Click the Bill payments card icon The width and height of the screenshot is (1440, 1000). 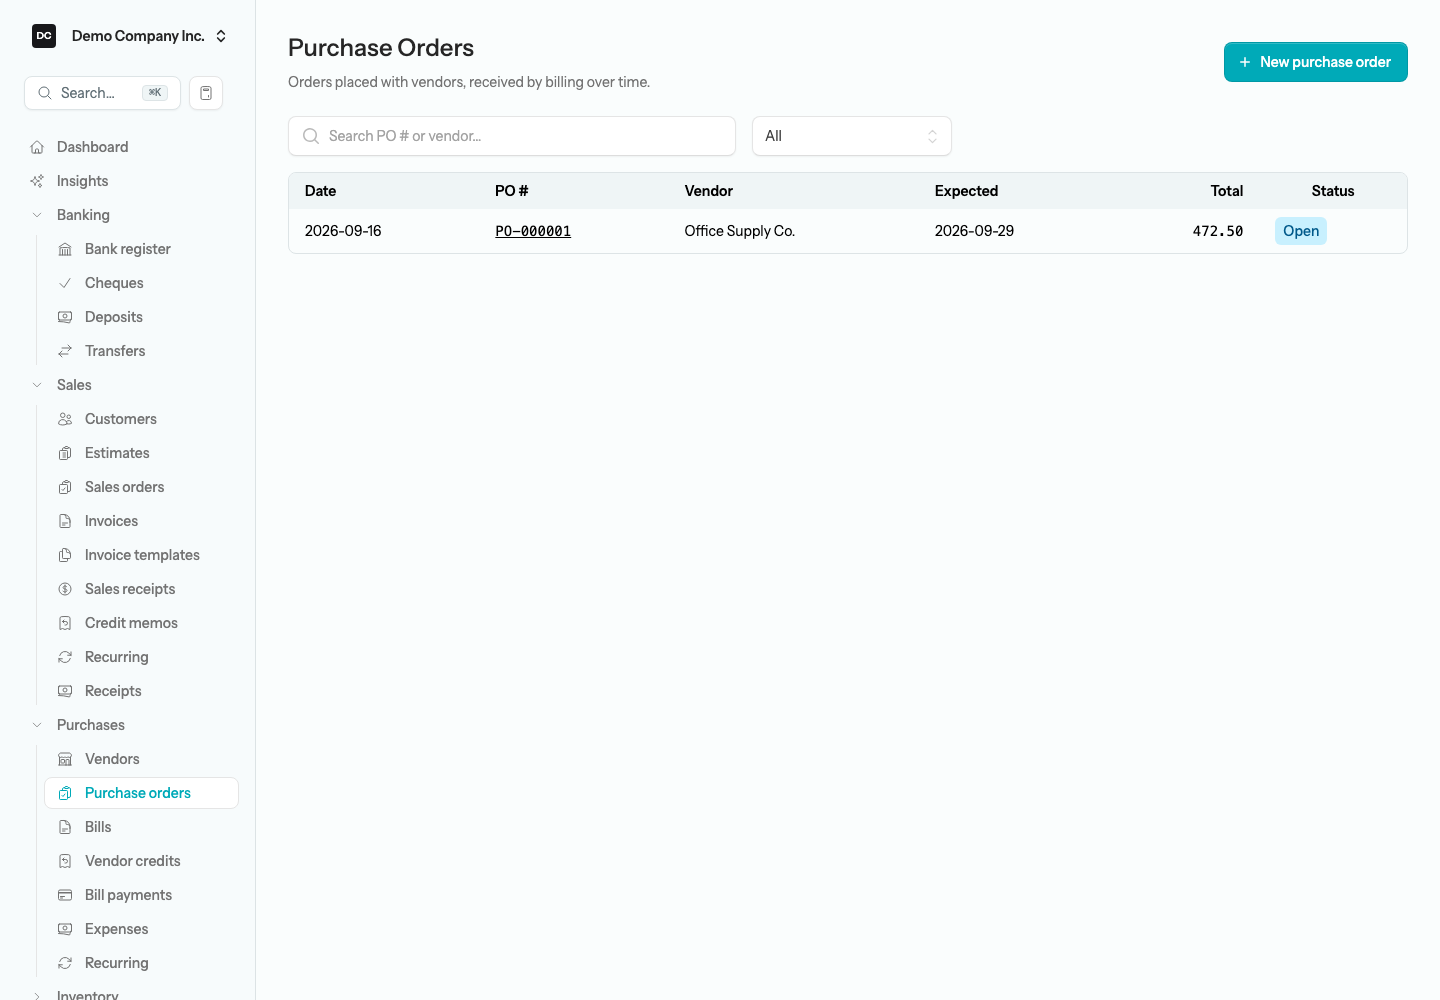point(65,895)
